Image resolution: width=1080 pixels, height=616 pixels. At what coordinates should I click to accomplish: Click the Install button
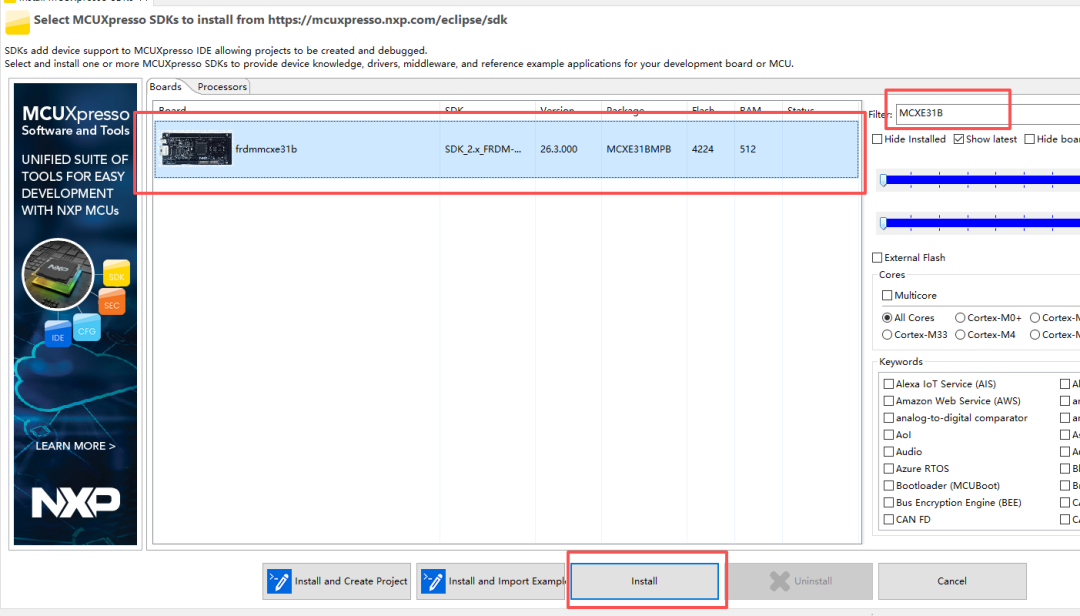(645, 582)
